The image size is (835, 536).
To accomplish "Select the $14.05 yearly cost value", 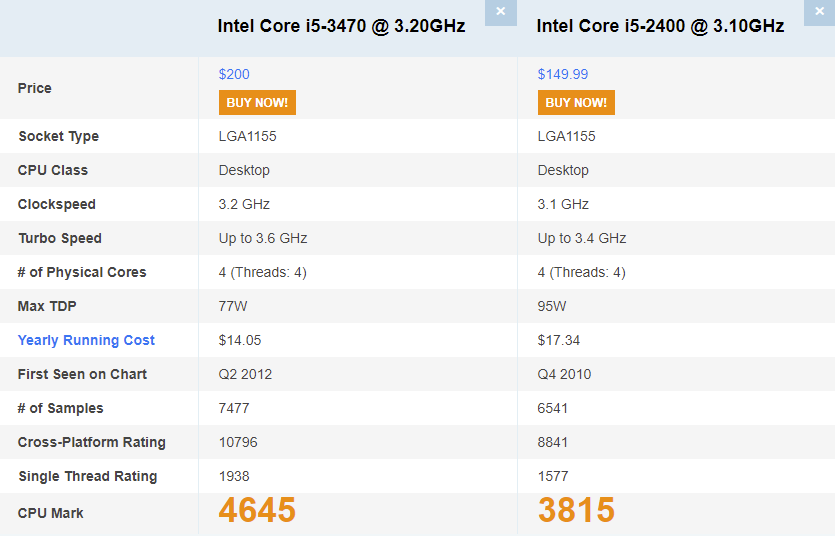I will (240, 340).
